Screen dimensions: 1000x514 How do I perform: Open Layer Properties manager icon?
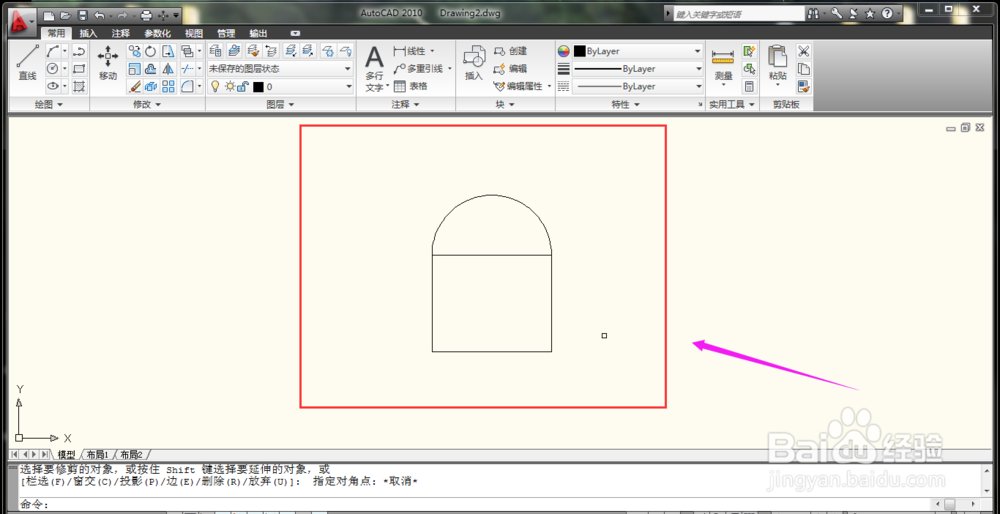[216, 51]
